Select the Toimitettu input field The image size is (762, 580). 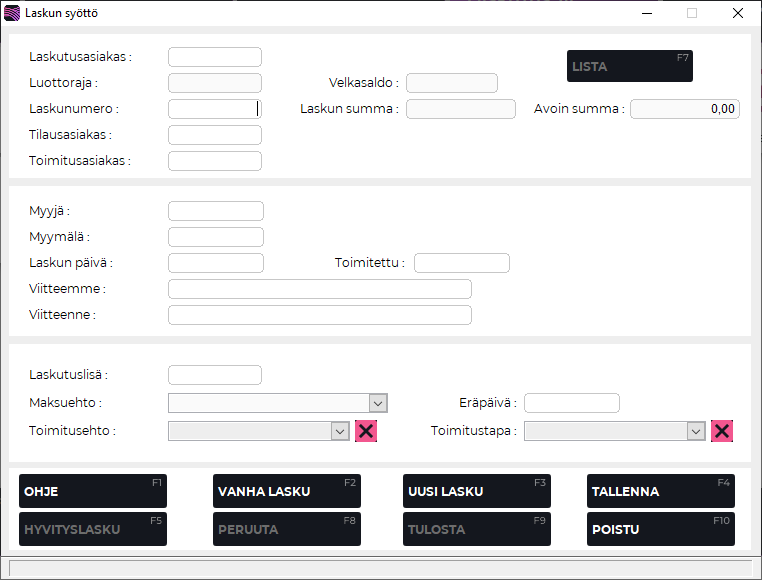(x=462, y=263)
